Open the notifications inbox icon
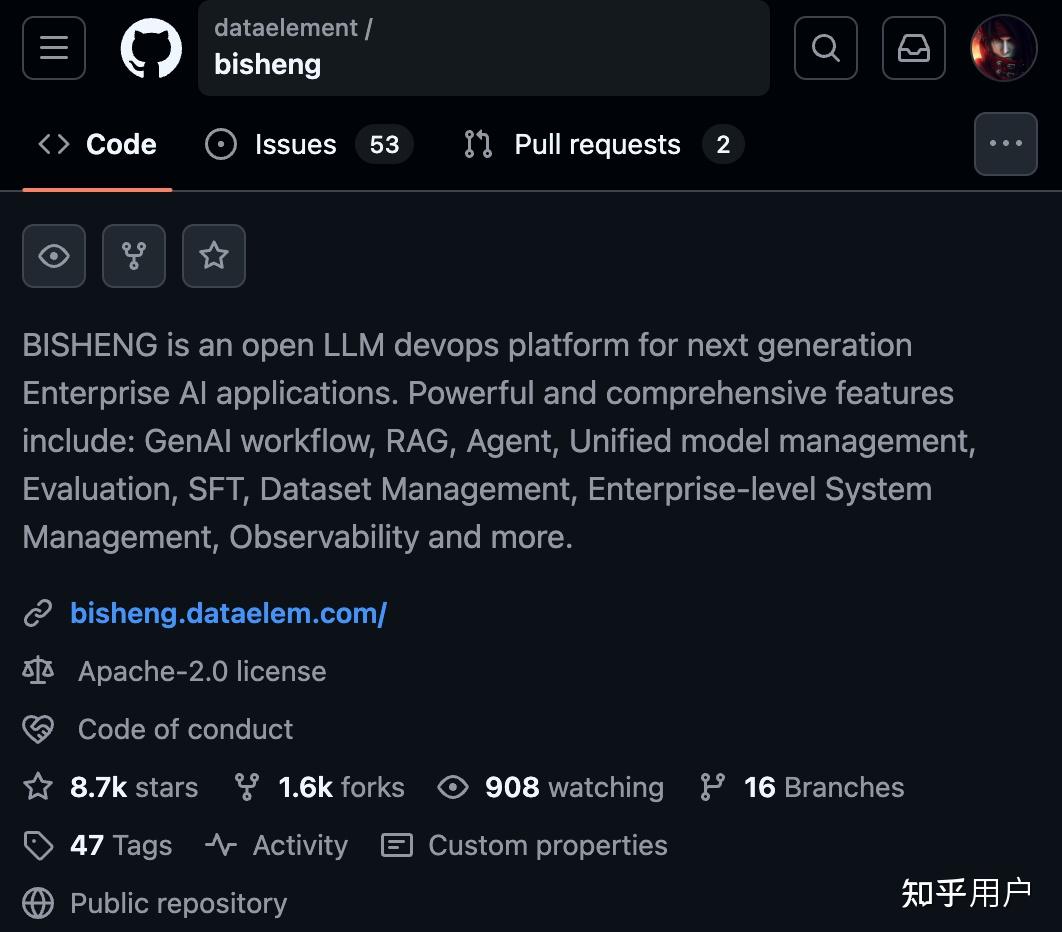Image resolution: width=1062 pixels, height=932 pixels. point(913,47)
